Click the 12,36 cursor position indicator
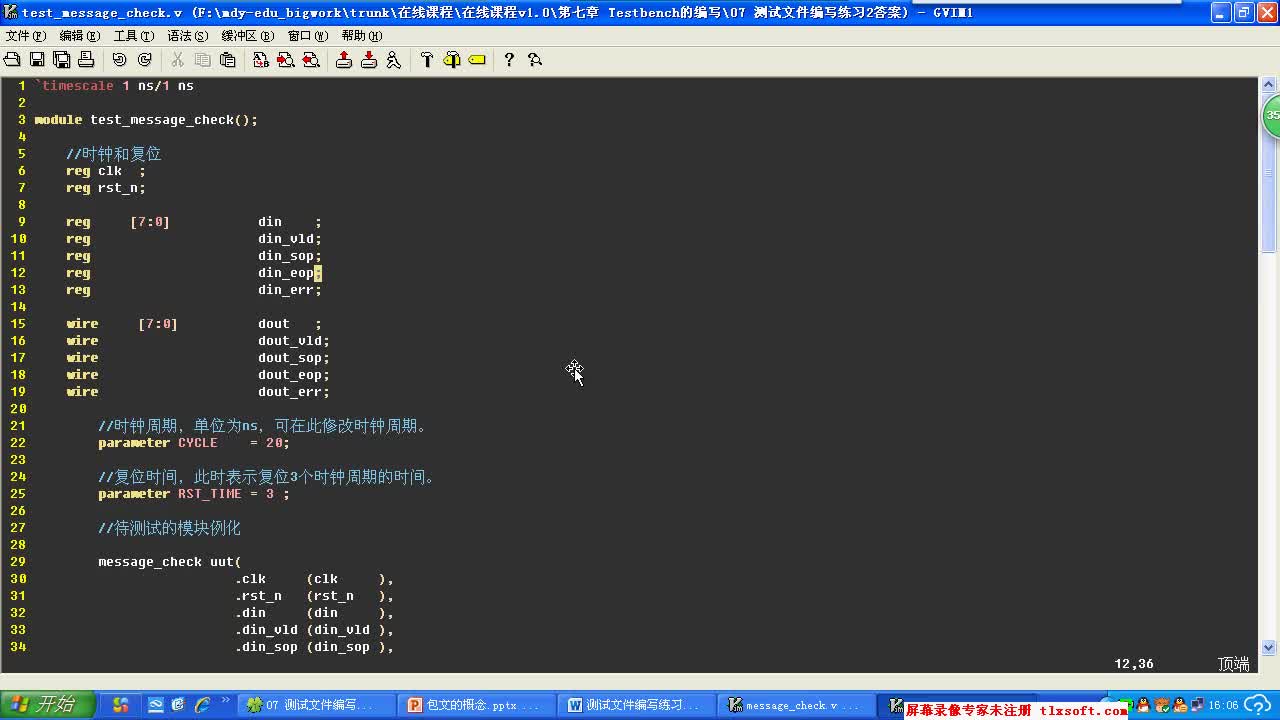 (x=1134, y=664)
